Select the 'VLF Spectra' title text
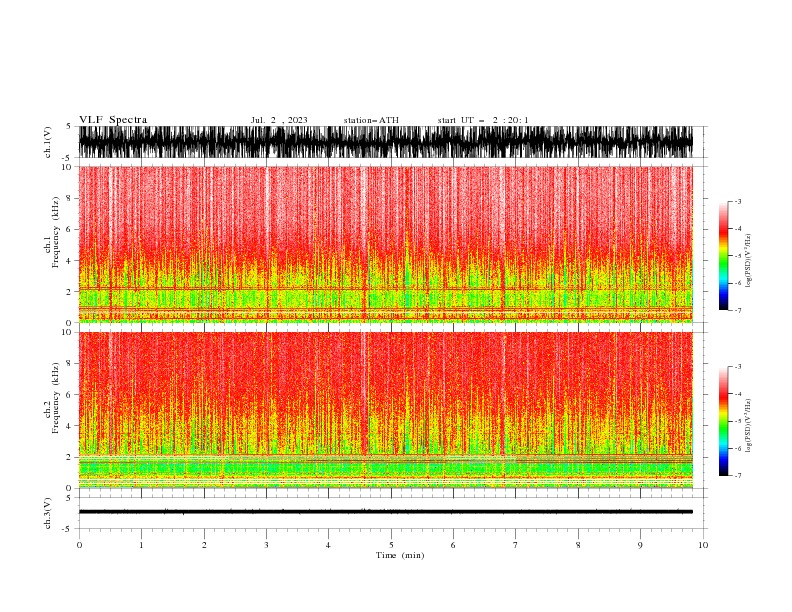Viewport: 792px width, 612px height. [x=113, y=120]
